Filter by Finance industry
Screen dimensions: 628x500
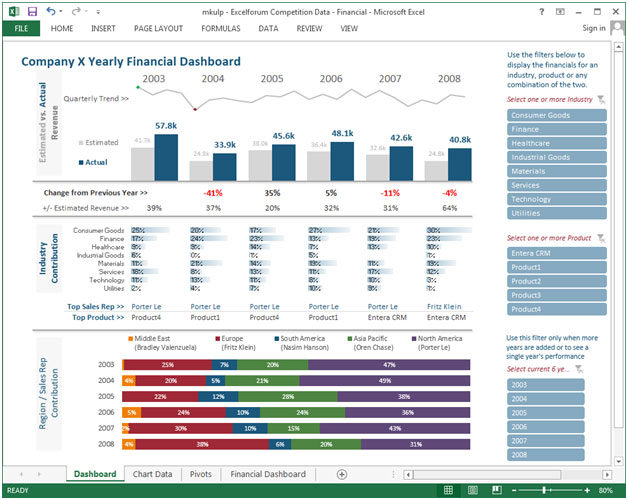tap(557, 129)
